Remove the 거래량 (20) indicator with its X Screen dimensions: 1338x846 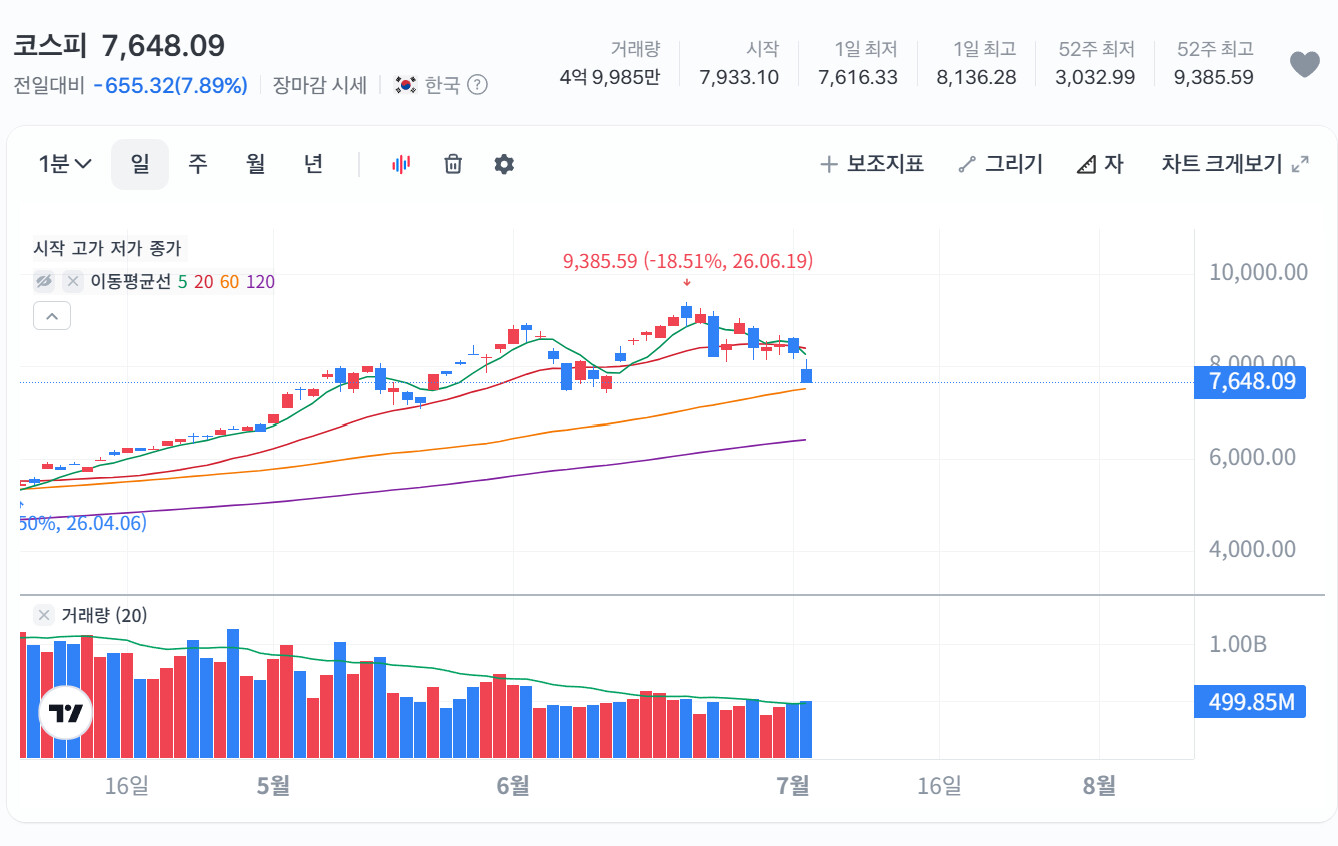(x=44, y=615)
